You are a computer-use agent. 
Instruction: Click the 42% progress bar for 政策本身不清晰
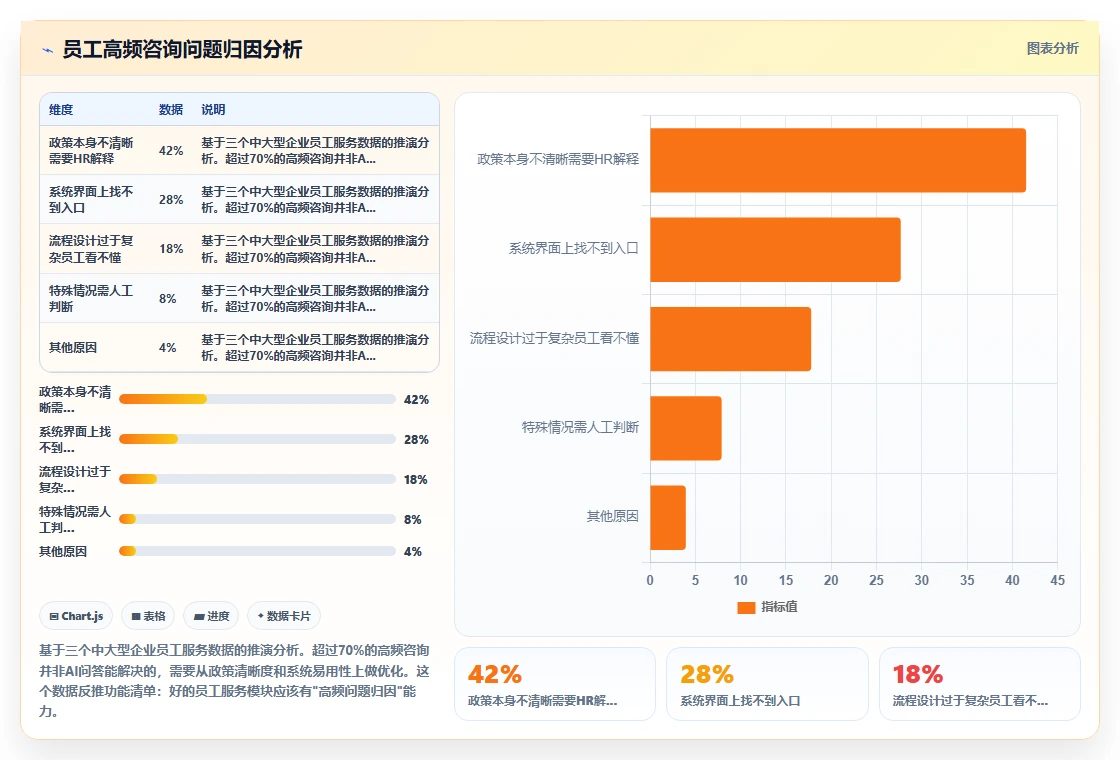(257, 399)
